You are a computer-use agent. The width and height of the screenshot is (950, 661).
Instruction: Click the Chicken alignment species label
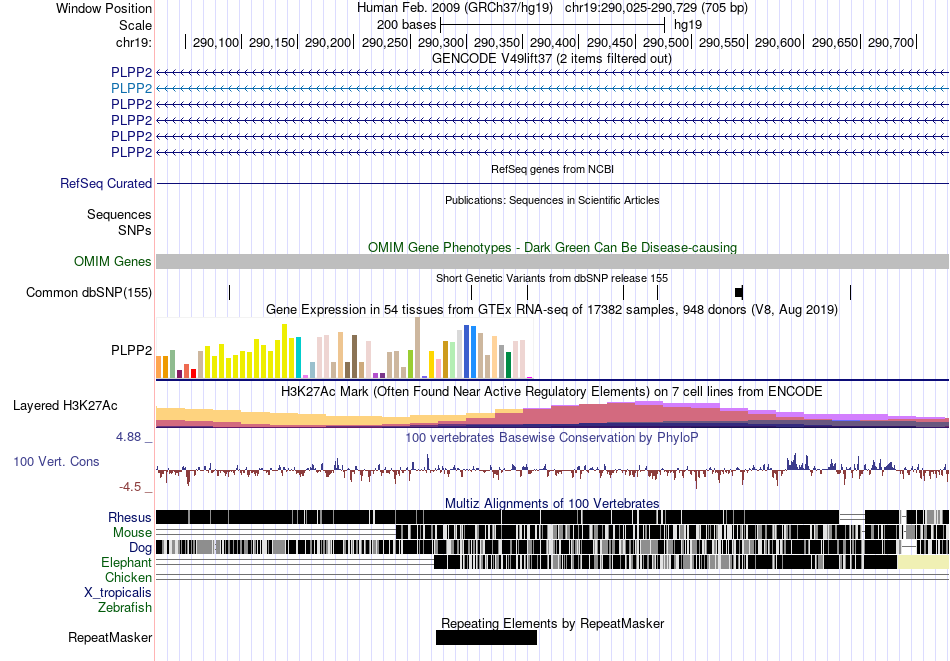(128, 577)
